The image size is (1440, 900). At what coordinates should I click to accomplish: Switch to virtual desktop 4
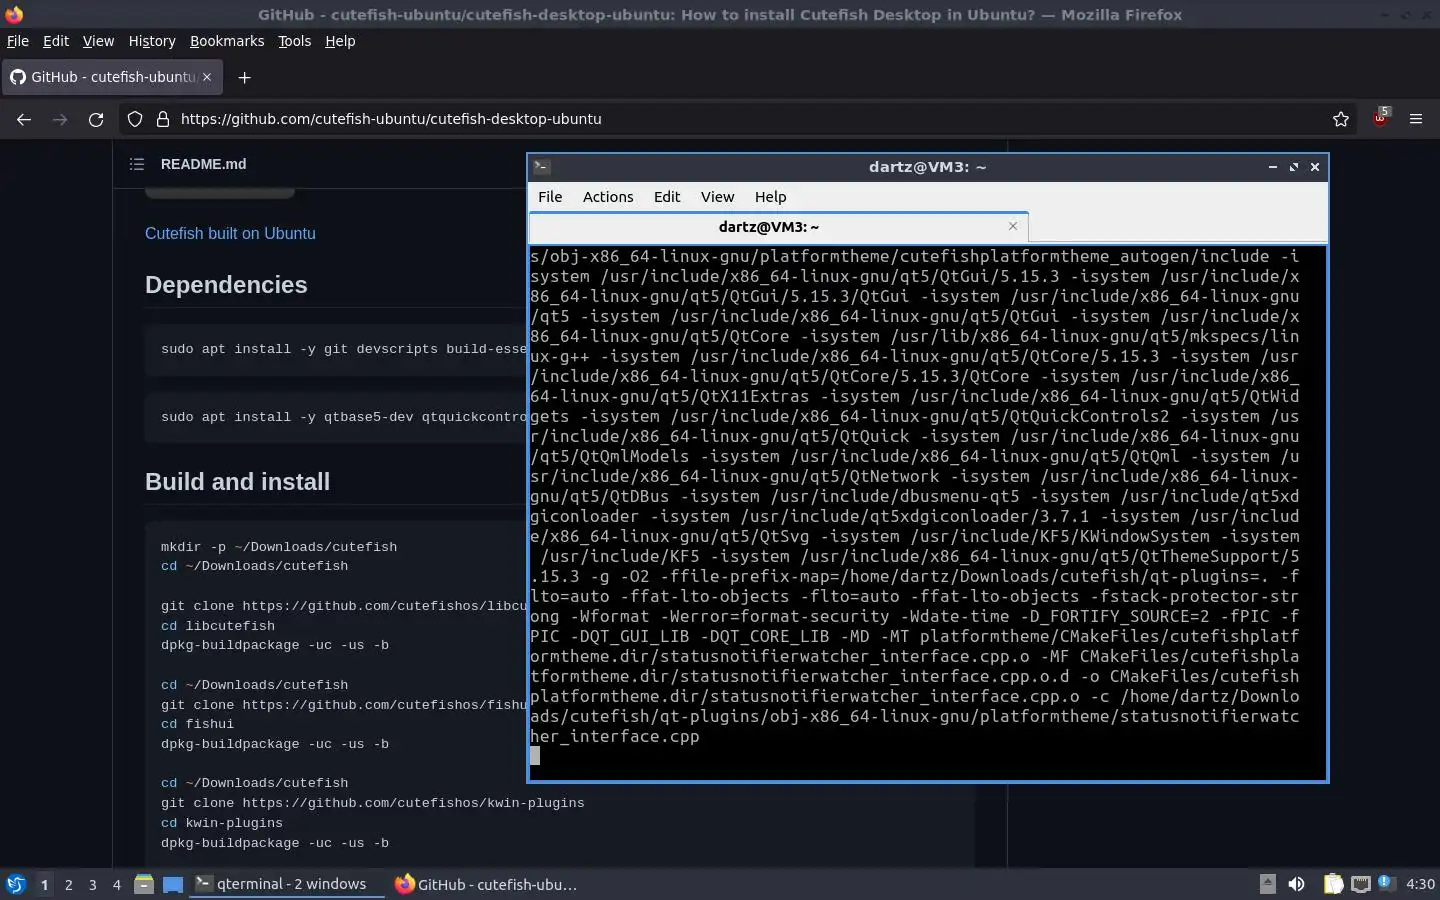pyautogui.click(x=117, y=884)
